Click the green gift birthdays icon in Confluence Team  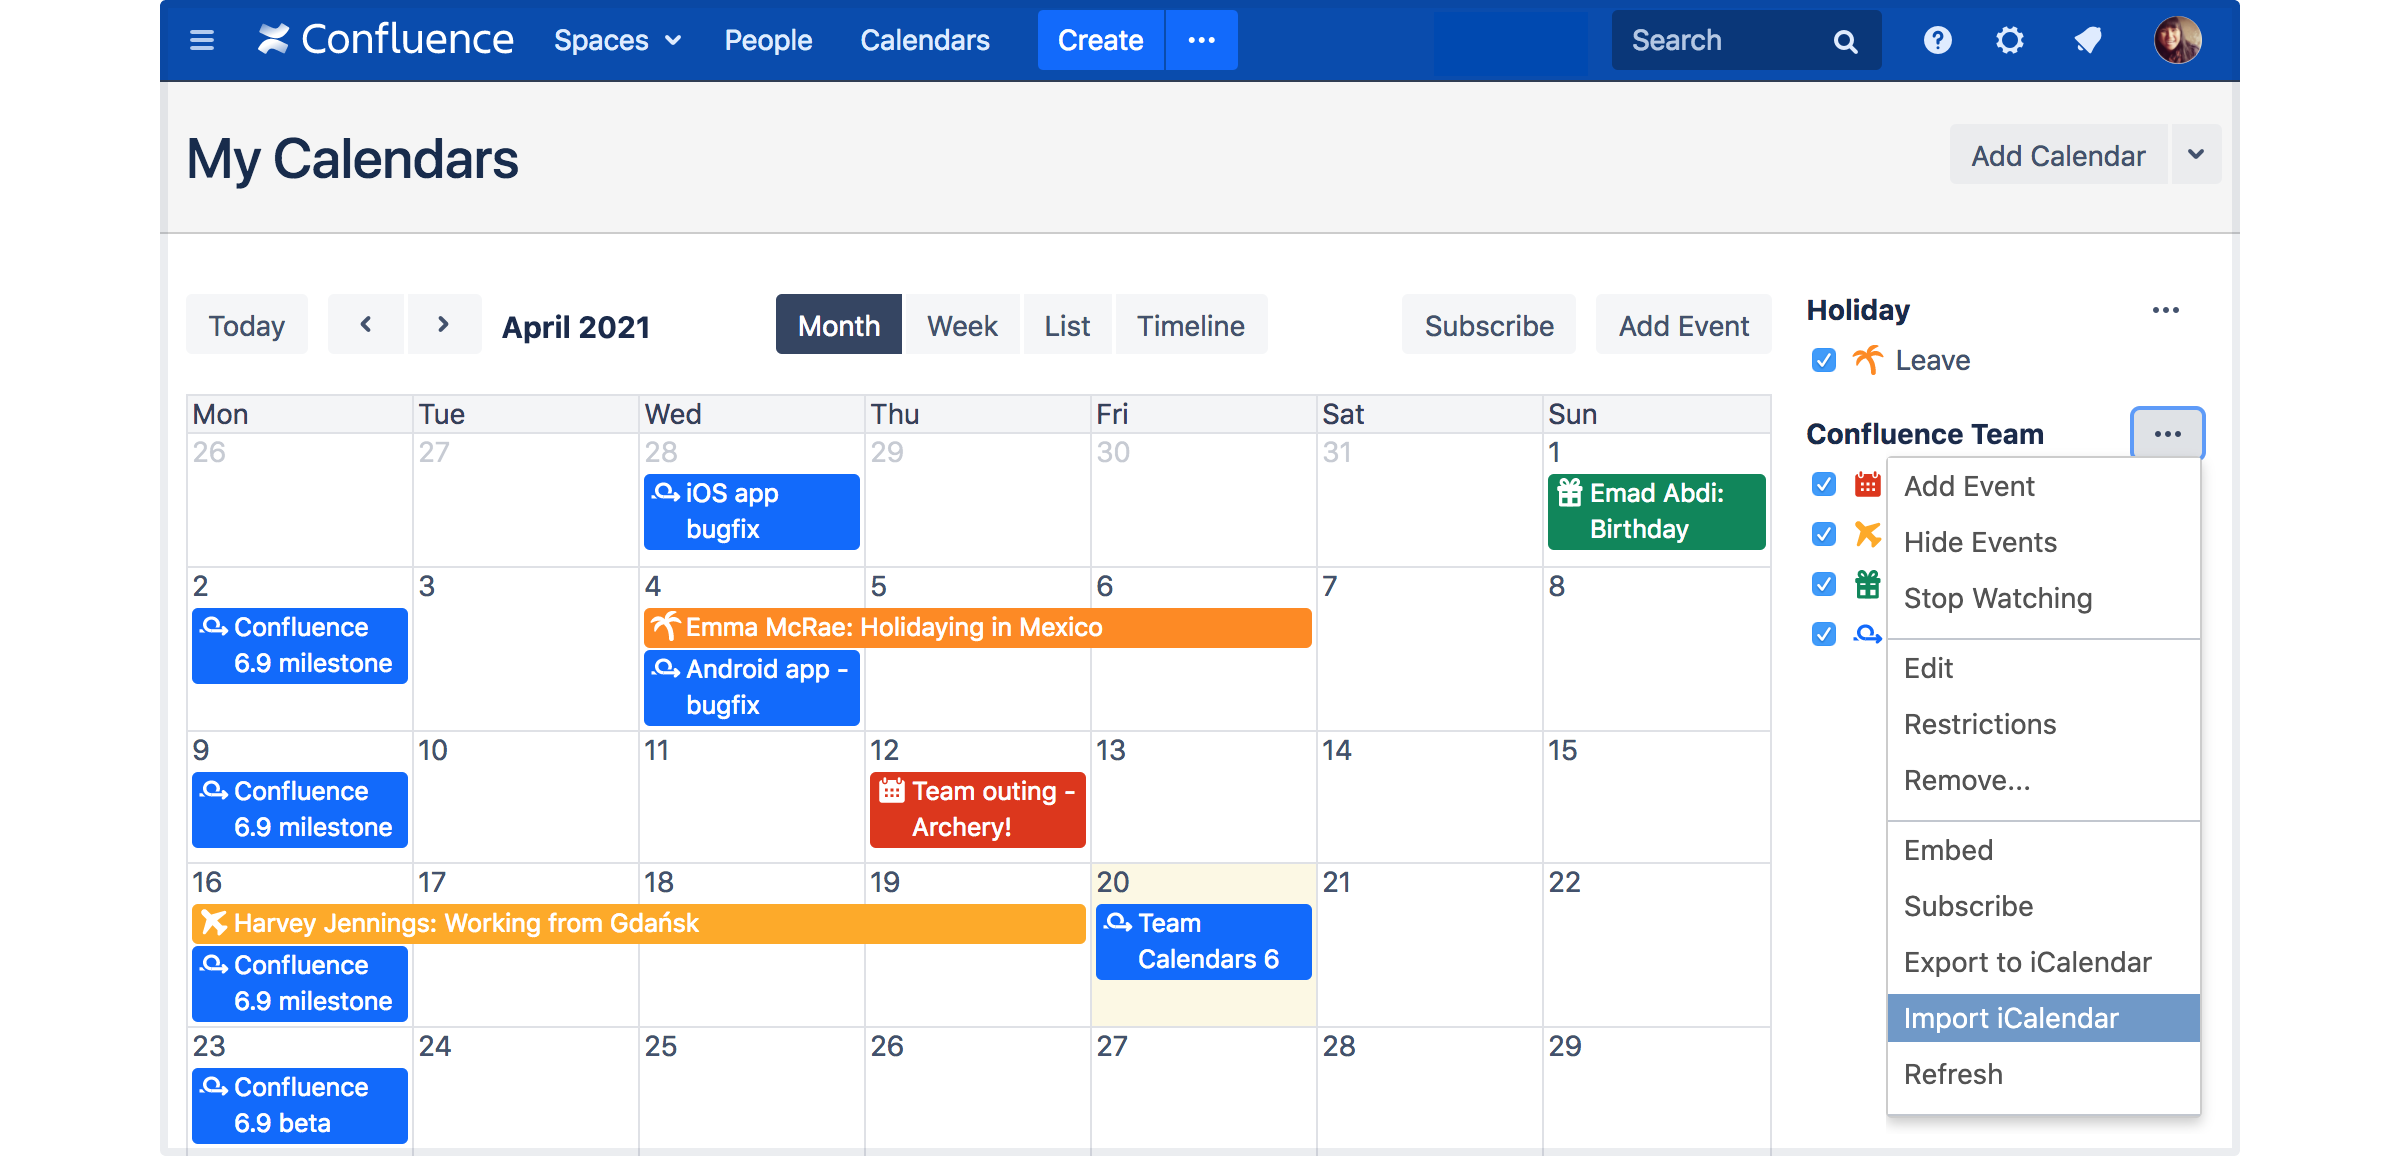1867,584
